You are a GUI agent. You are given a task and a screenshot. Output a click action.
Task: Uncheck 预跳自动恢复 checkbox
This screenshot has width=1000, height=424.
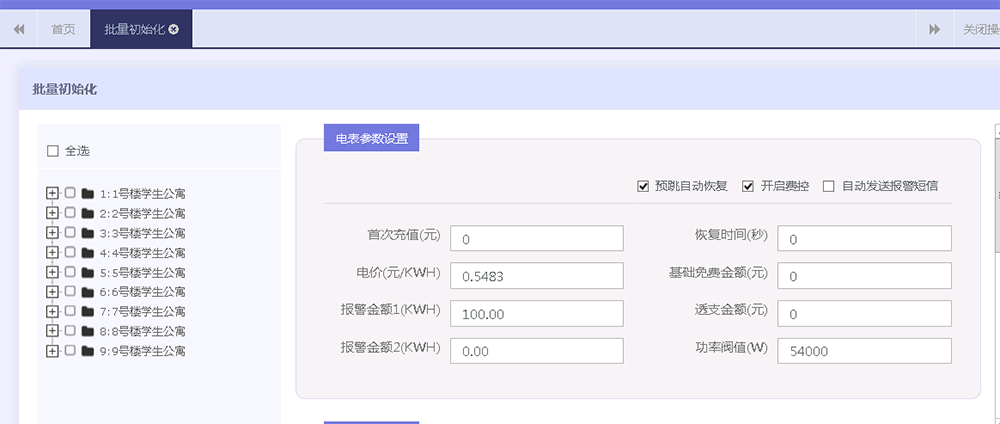(643, 186)
